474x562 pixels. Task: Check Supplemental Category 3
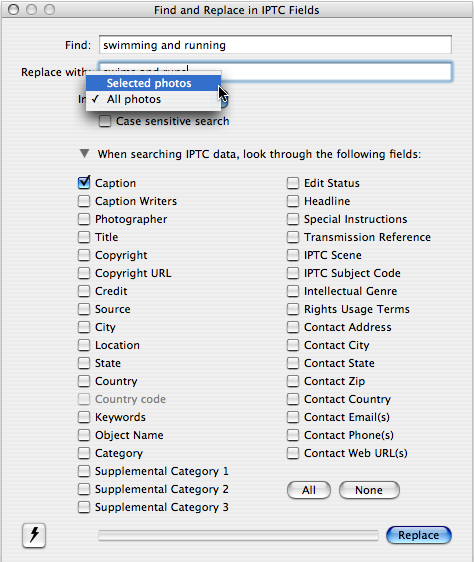point(84,507)
